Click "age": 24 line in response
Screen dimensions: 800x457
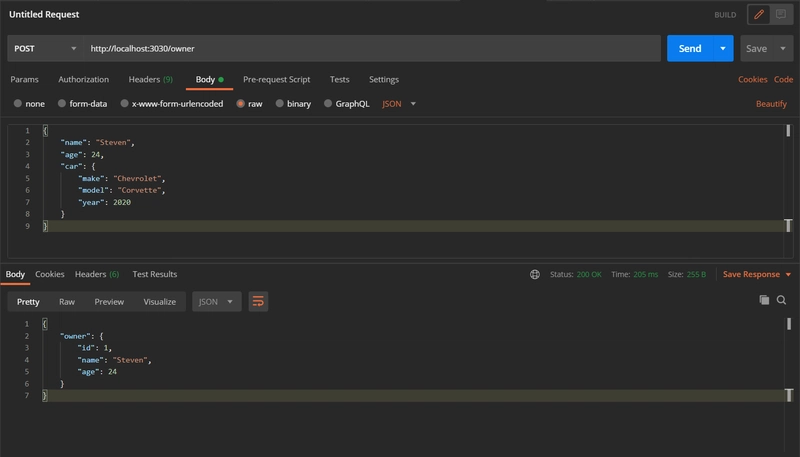coord(97,372)
